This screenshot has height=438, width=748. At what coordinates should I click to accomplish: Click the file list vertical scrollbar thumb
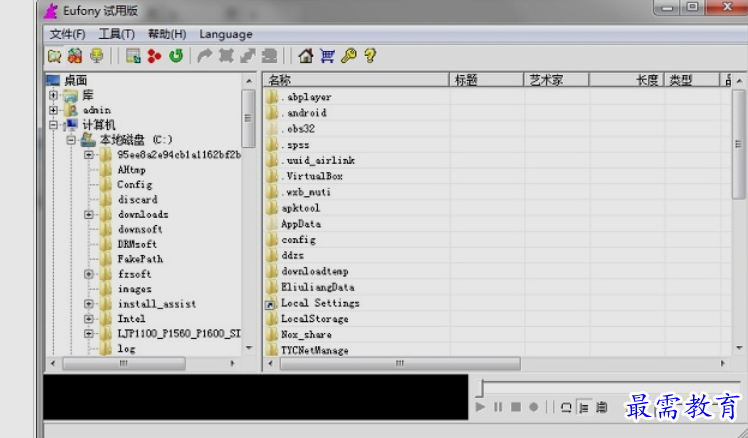tap(738, 144)
